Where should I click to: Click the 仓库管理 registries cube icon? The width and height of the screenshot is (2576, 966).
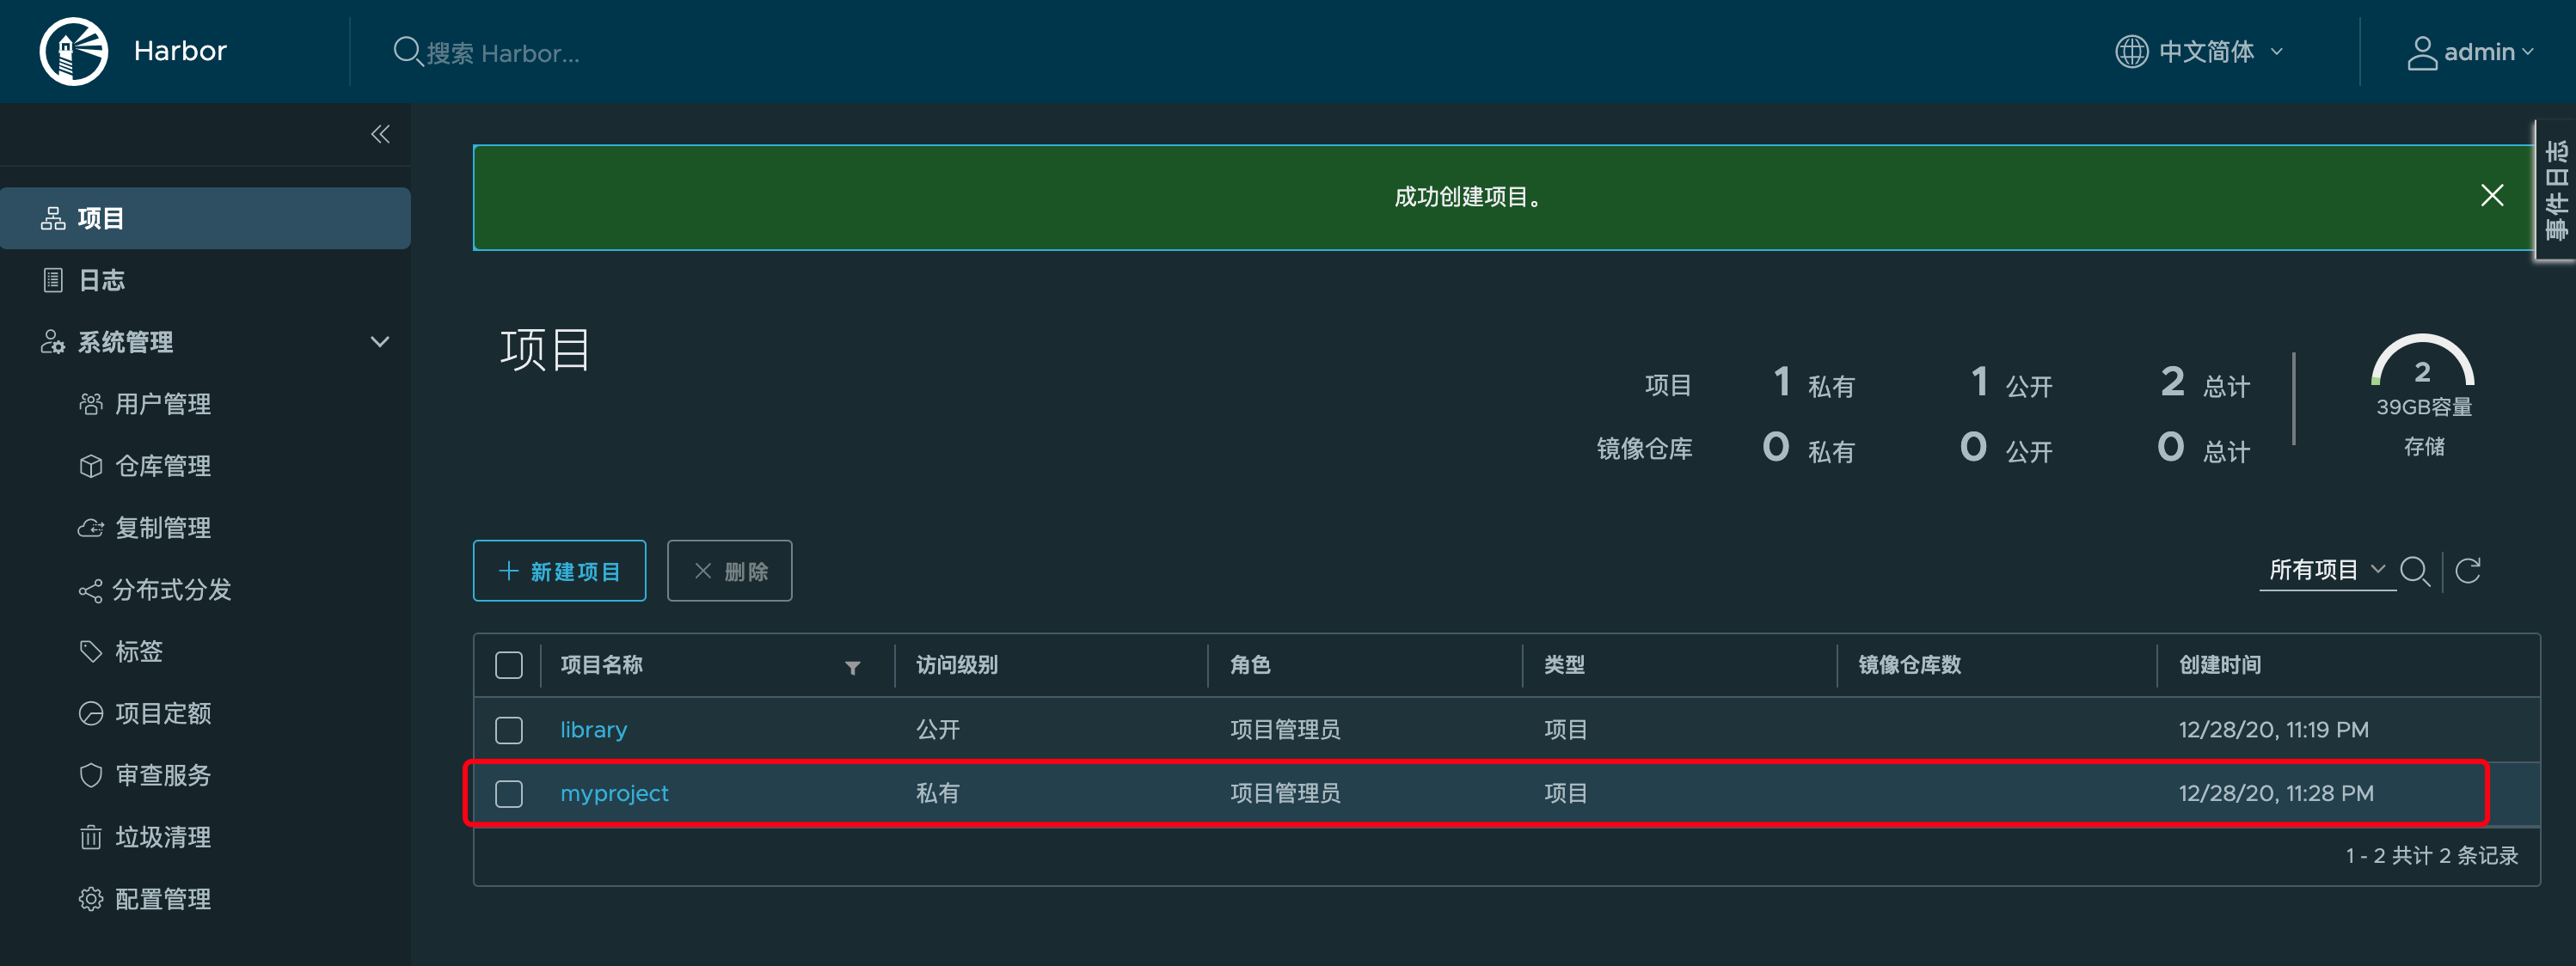coord(90,466)
